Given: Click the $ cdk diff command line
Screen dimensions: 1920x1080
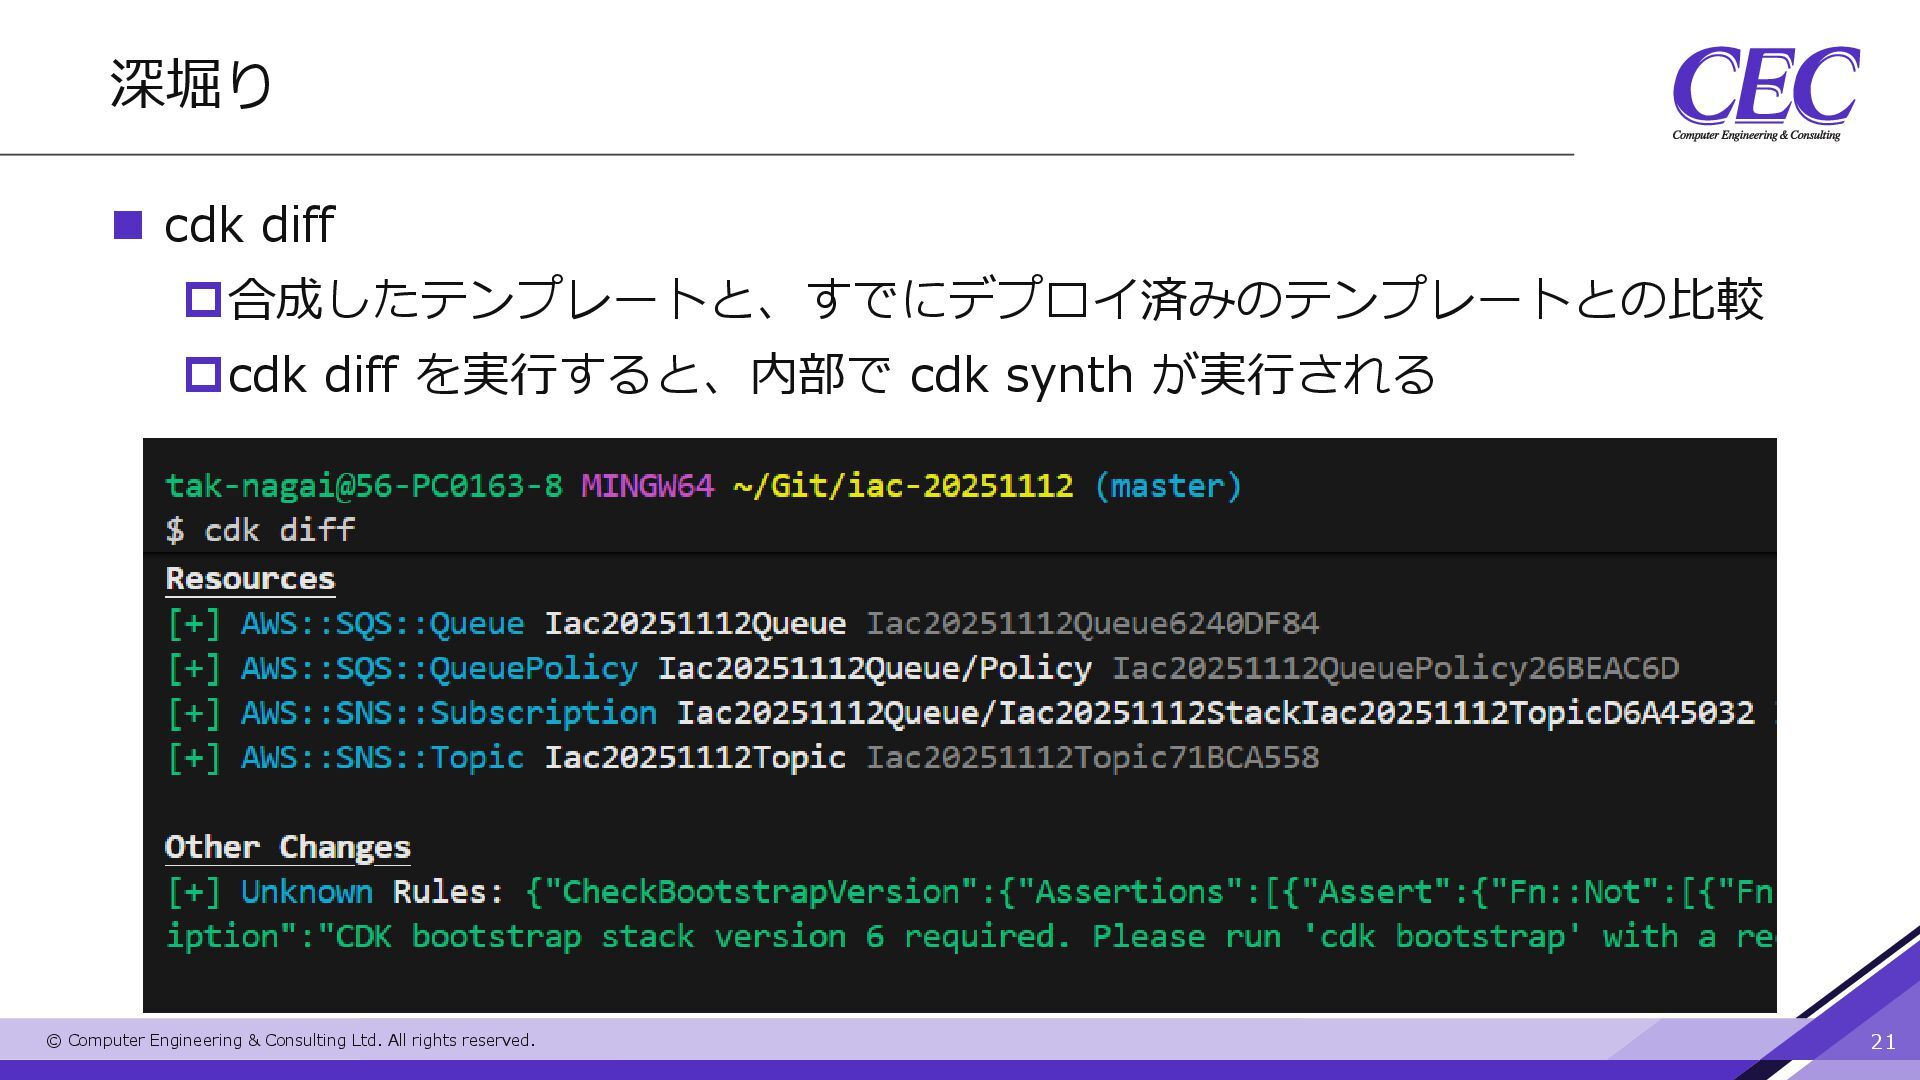Looking at the screenshot, I should click(x=260, y=530).
